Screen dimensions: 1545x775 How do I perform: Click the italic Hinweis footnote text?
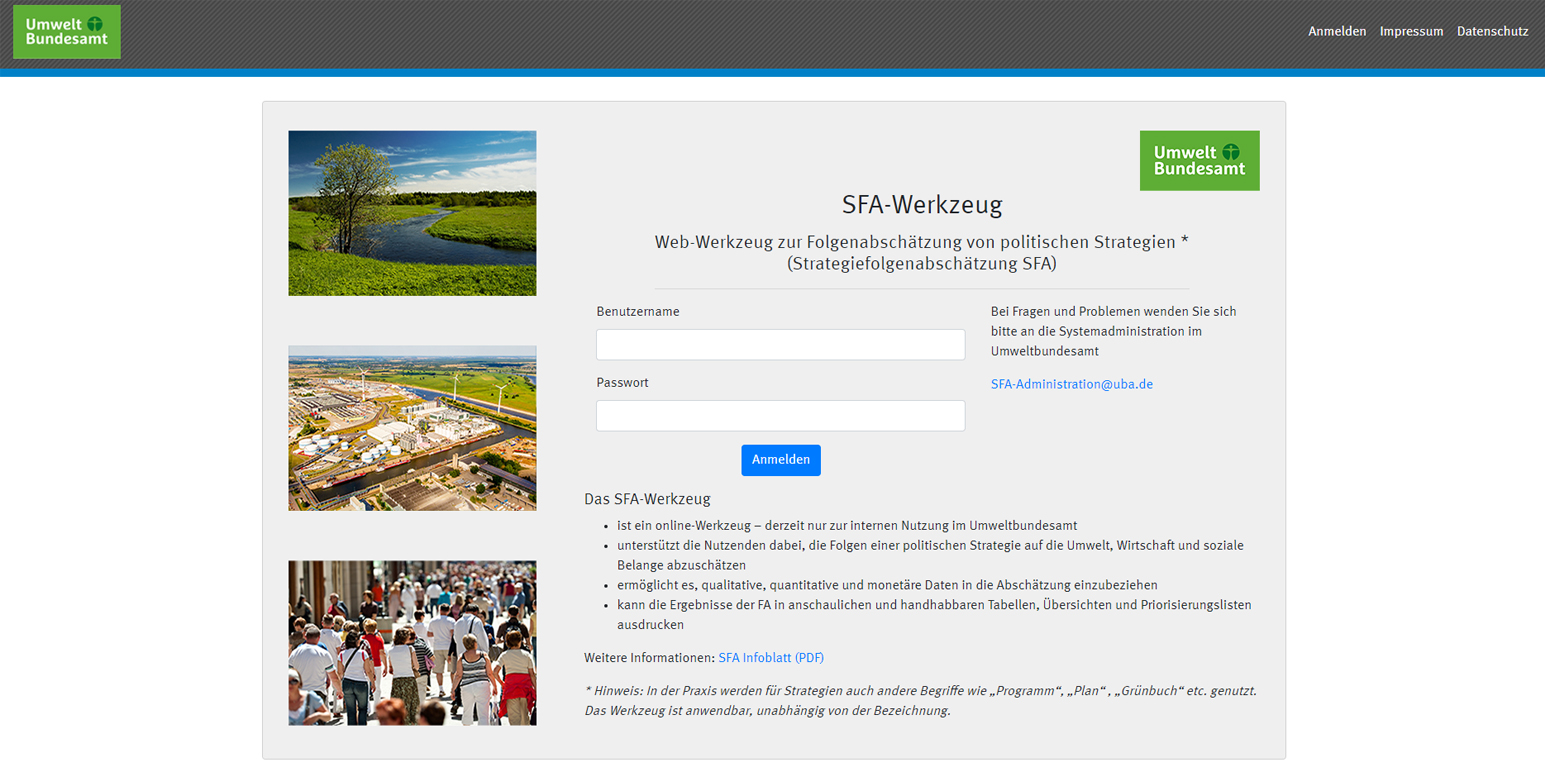pyautogui.click(x=920, y=700)
